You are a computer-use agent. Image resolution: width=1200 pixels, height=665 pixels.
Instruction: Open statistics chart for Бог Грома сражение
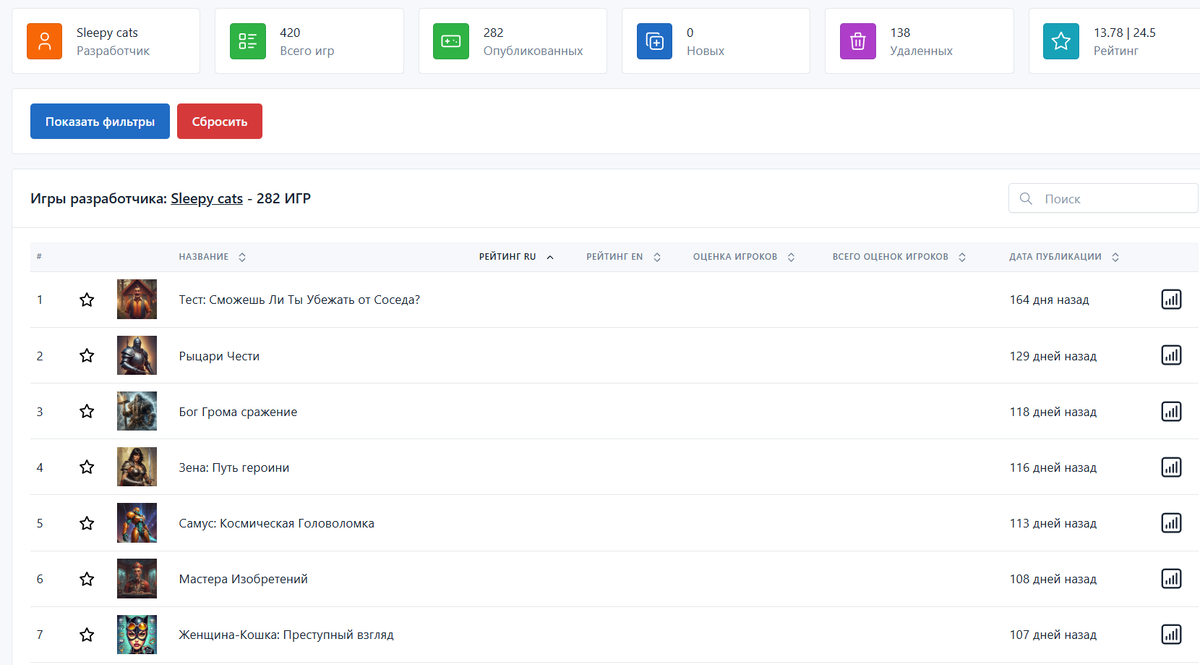[1171, 411]
